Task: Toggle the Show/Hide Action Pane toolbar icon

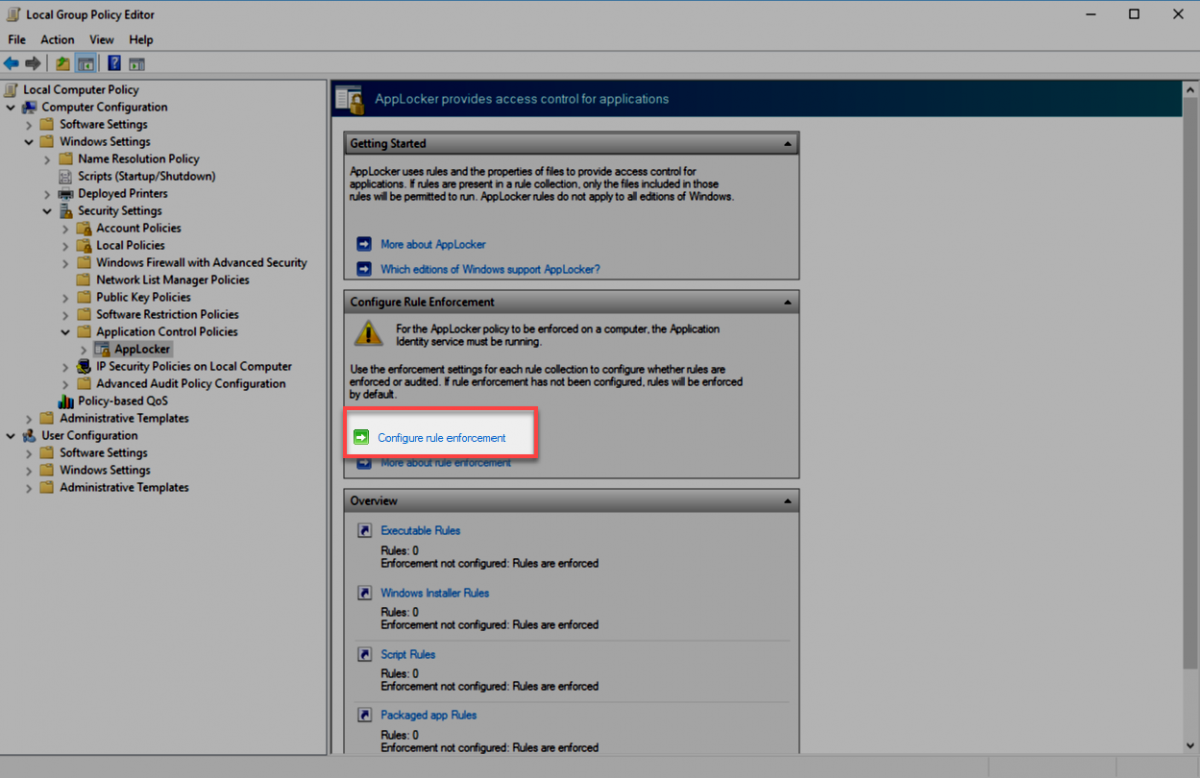Action: tap(137, 63)
